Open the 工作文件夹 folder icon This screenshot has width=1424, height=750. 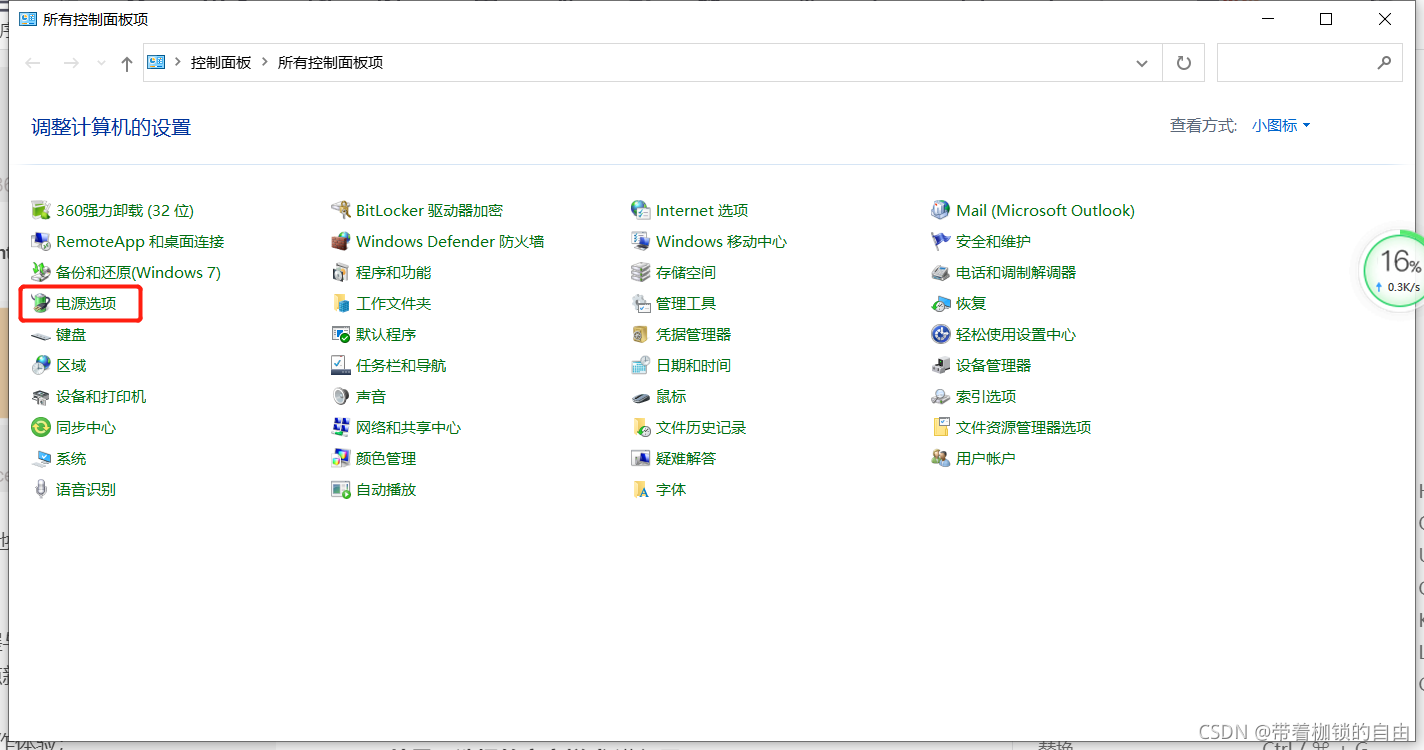(x=341, y=303)
